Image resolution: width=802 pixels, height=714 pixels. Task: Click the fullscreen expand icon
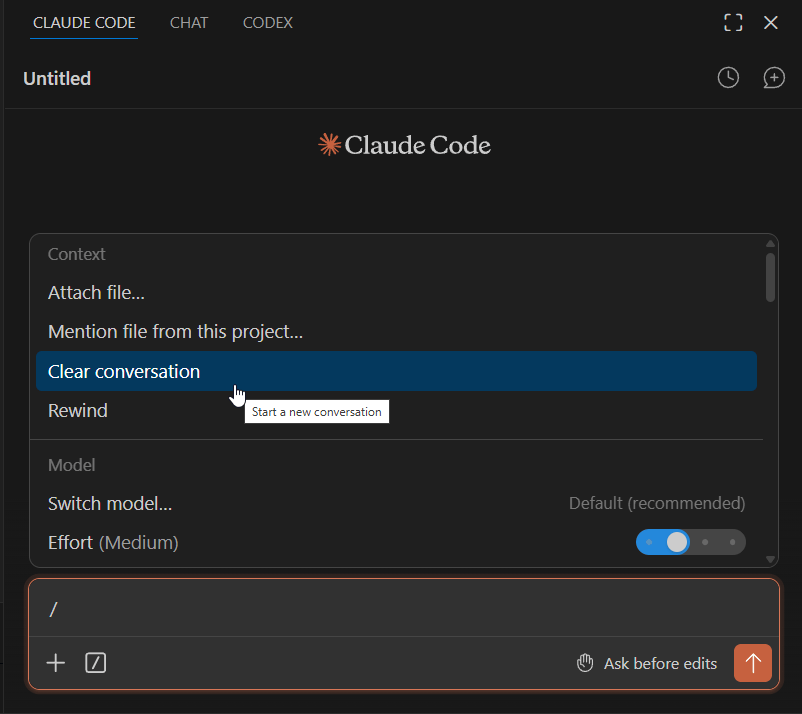click(x=733, y=23)
